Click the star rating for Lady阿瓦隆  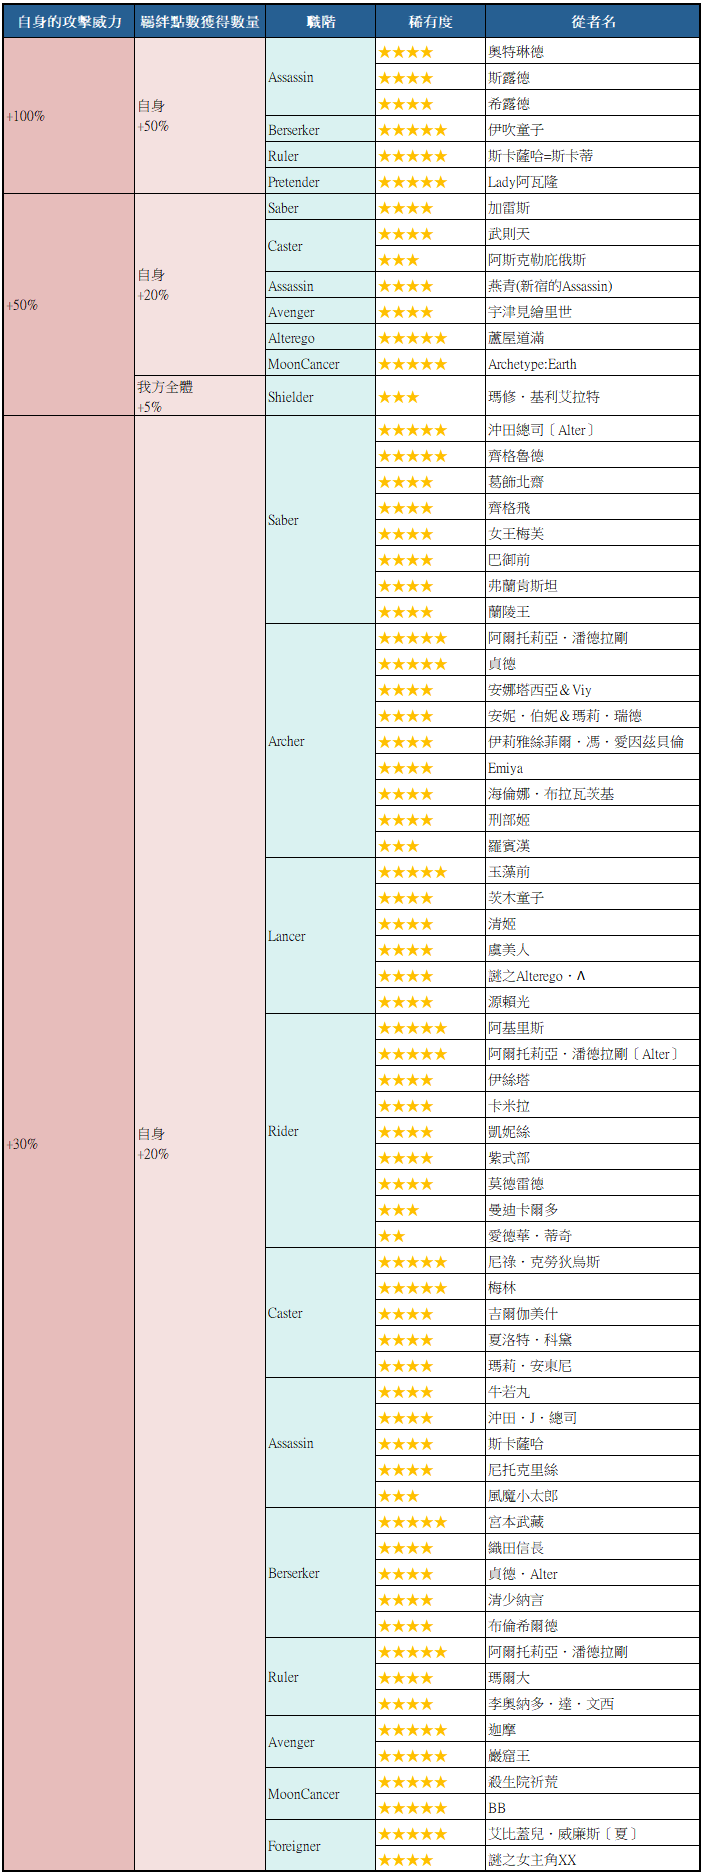412,182
